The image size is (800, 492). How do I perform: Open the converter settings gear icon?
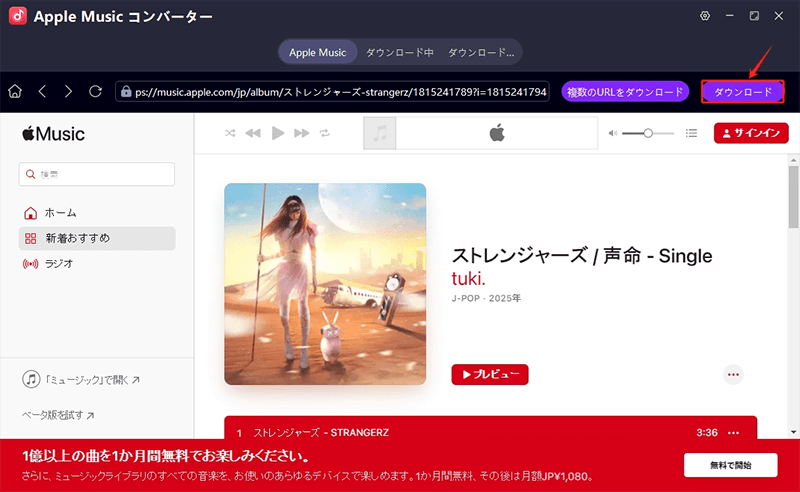click(x=705, y=16)
